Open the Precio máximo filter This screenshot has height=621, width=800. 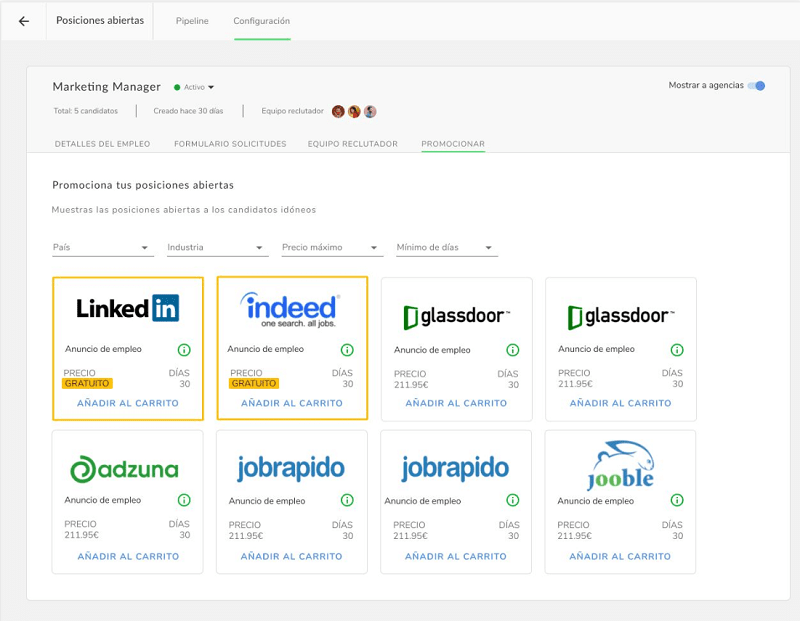pyautogui.click(x=333, y=247)
